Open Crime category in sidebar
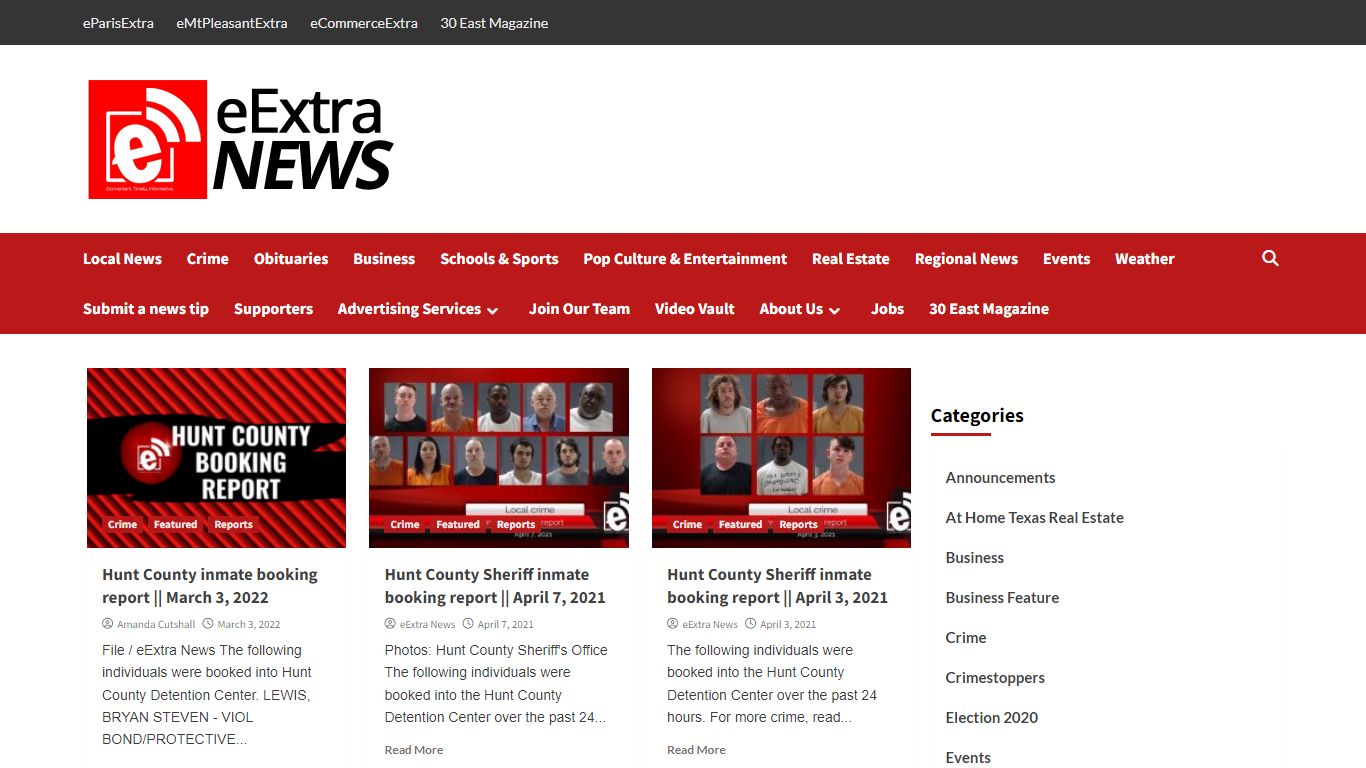Image resolution: width=1366 pixels, height=768 pixels. (966, 638)
